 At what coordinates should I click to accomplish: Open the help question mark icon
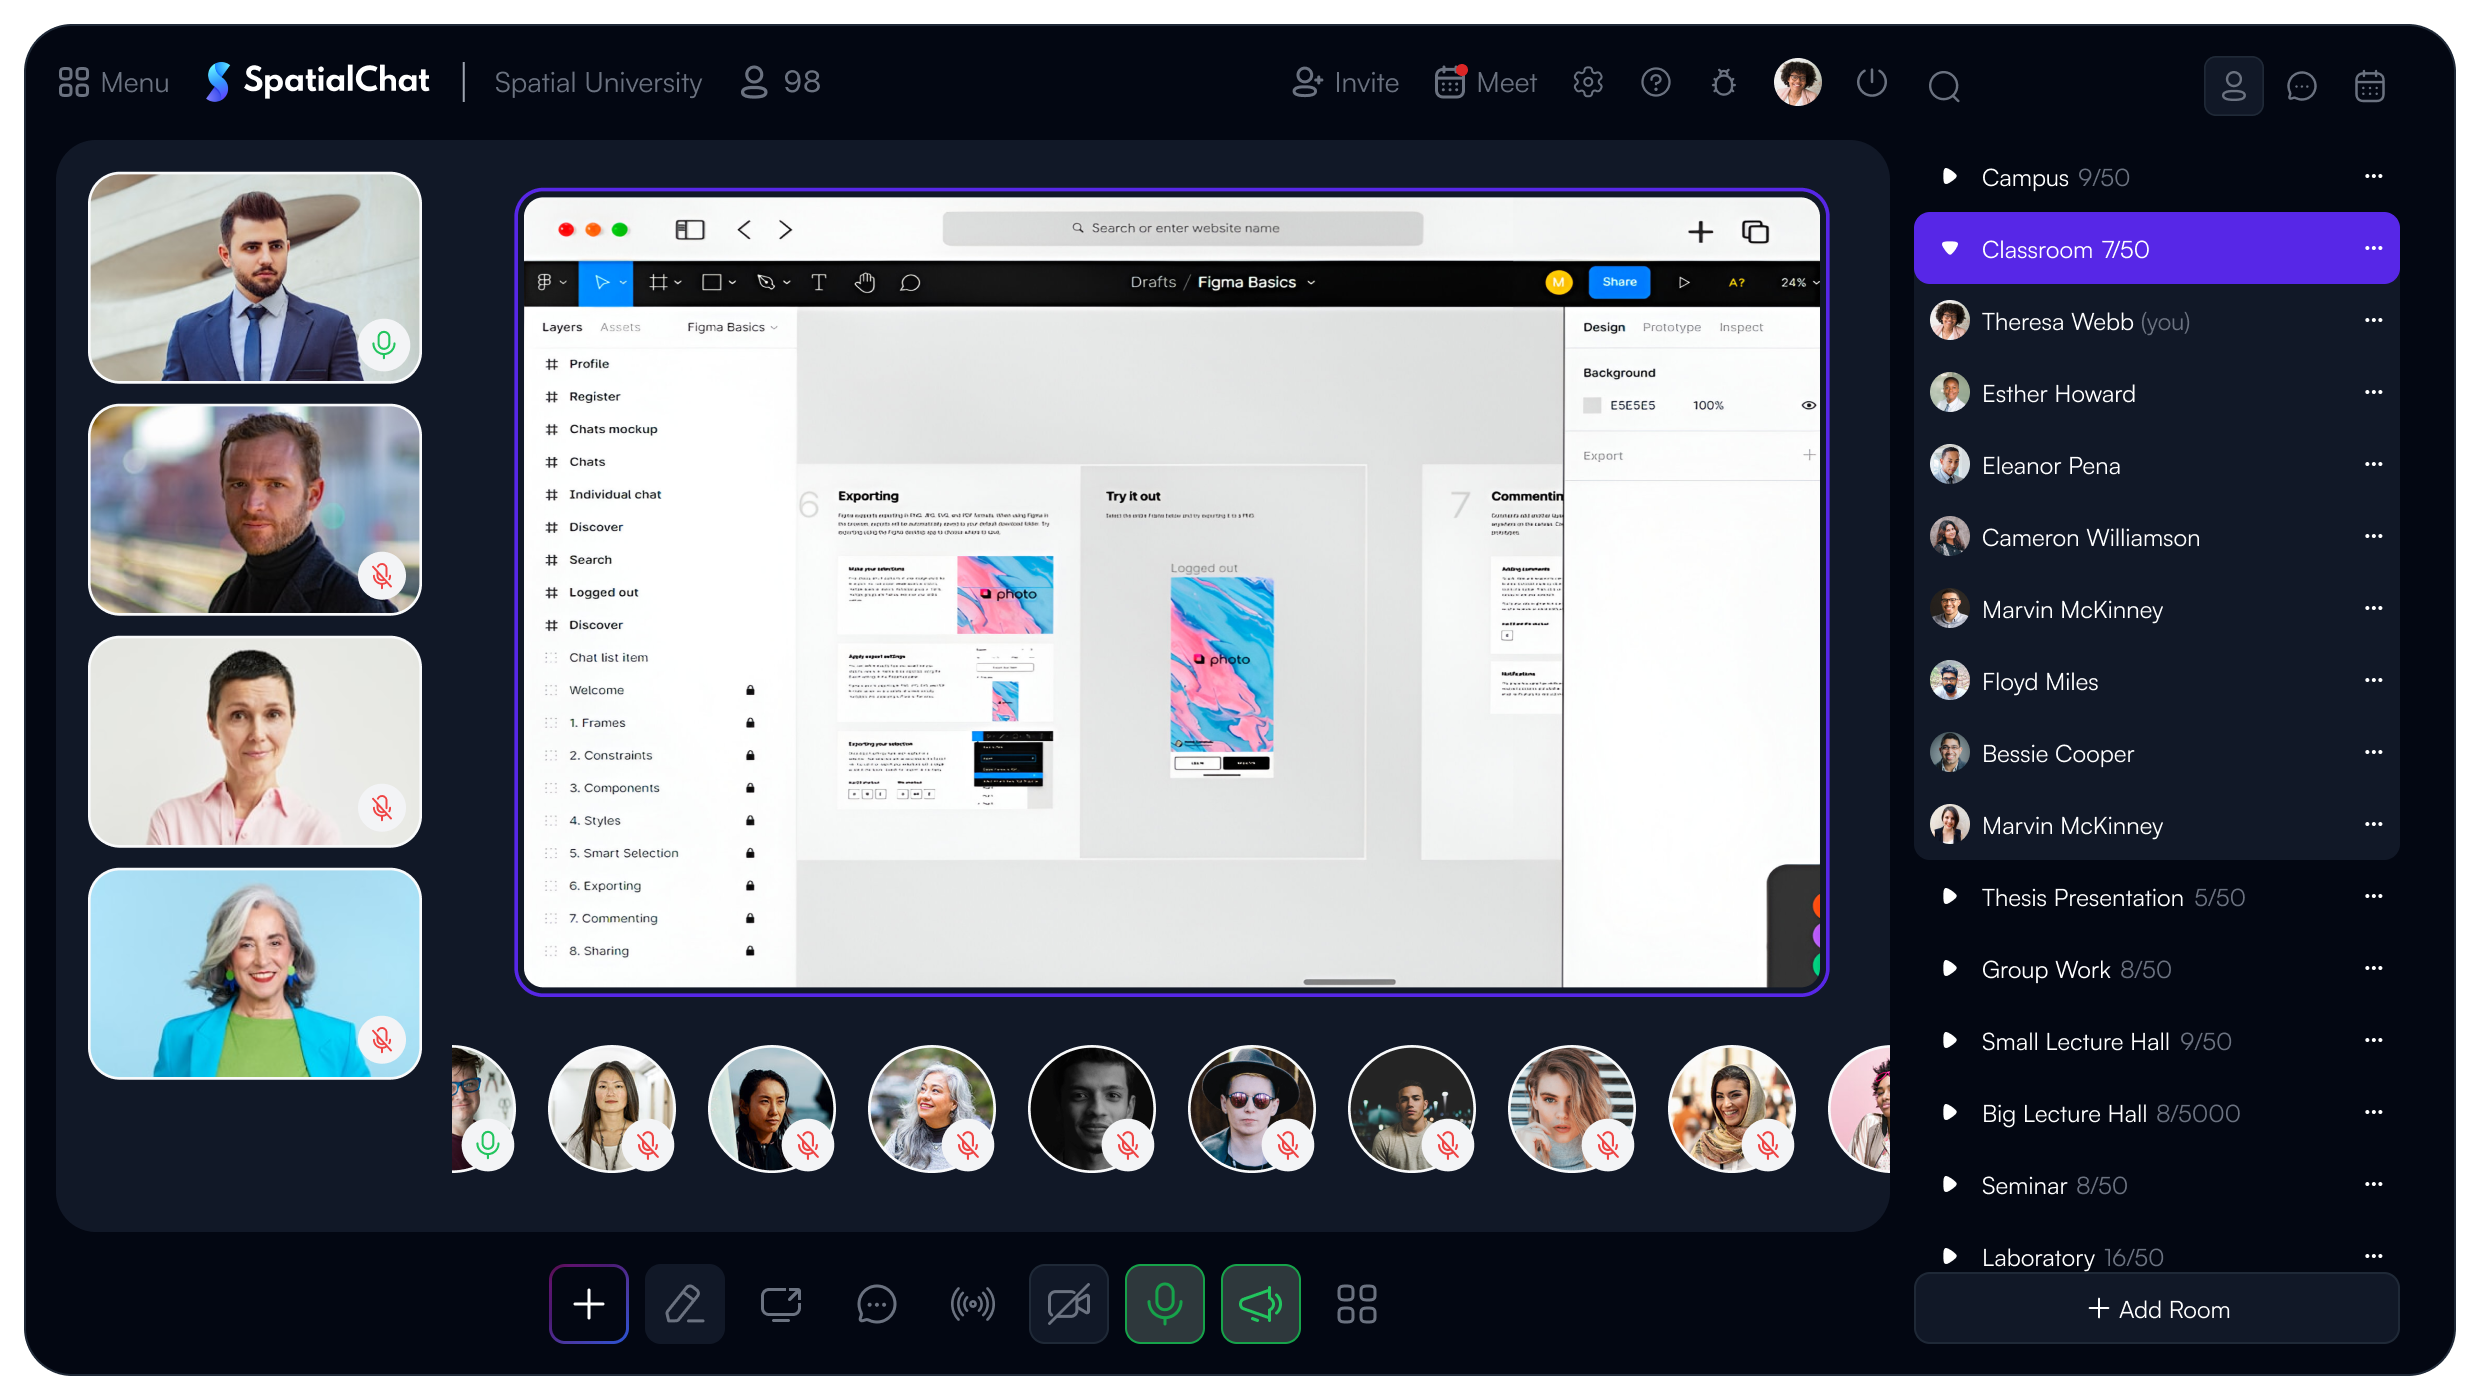(1656, 82)
